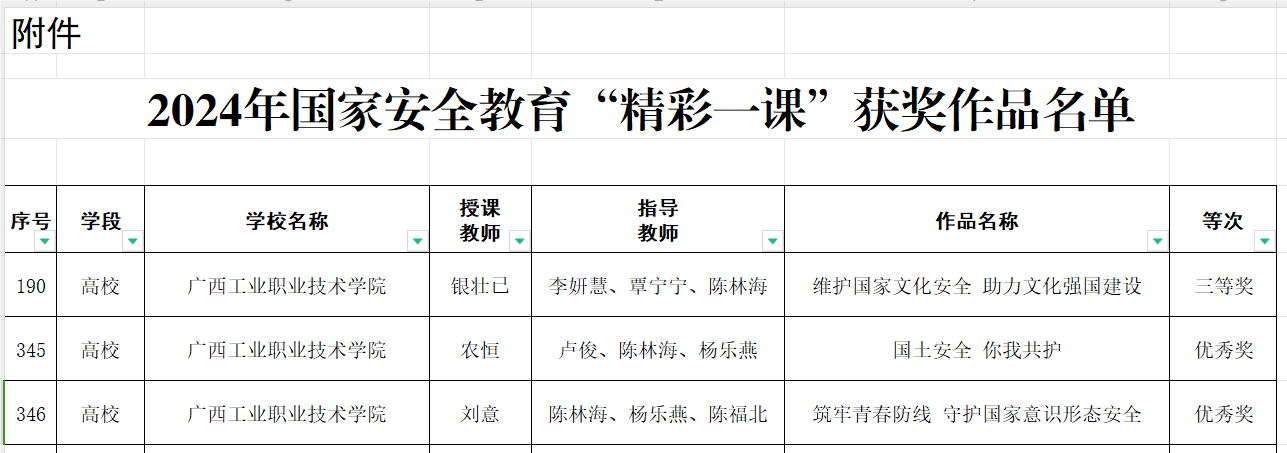Select the 学校名称 header cell
This screenshot has height=453, width=1287.
[287, 220]
